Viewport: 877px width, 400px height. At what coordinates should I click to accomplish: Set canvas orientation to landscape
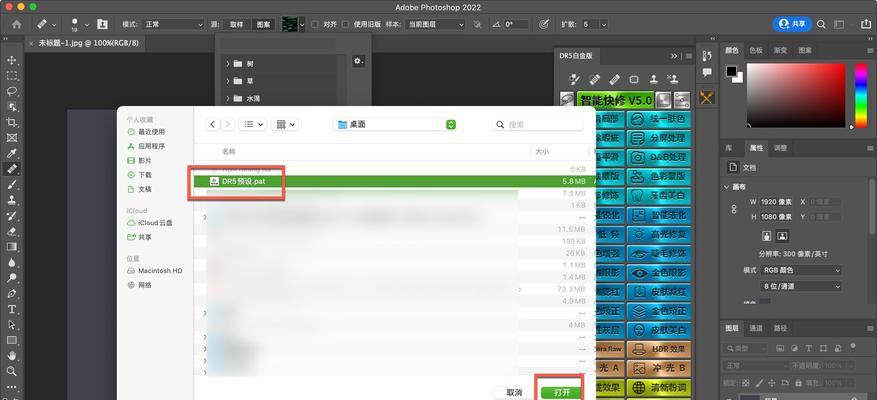(x=782, y=236)
